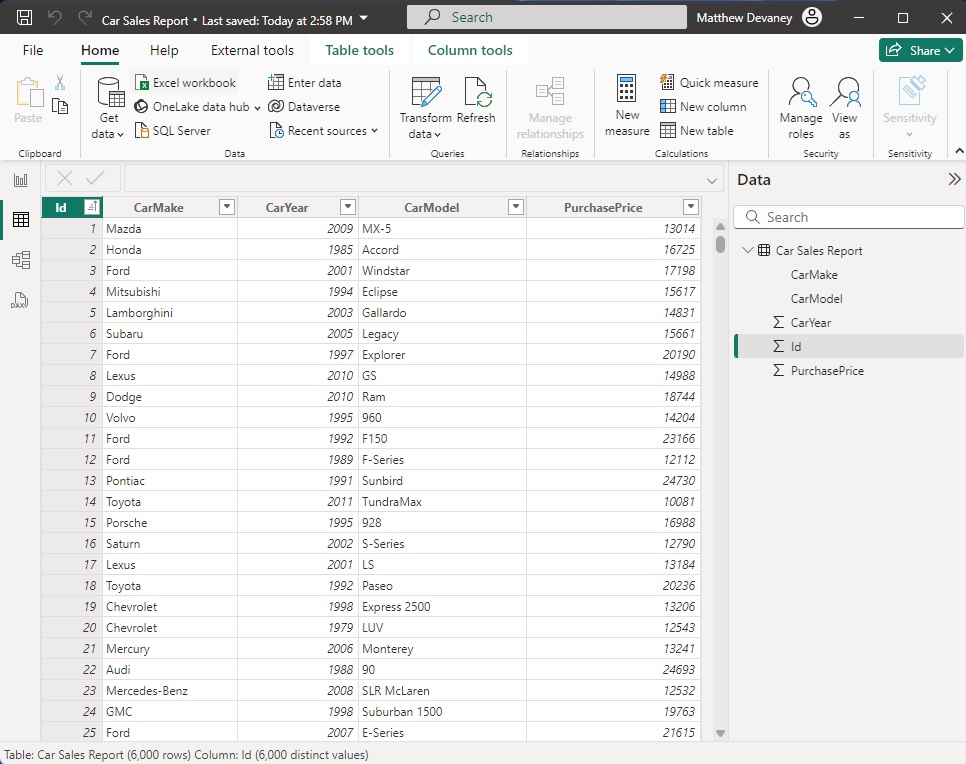Screen dimensions: 966x764
Task: Click the table scrollbar up arrow
Action: 720,227
